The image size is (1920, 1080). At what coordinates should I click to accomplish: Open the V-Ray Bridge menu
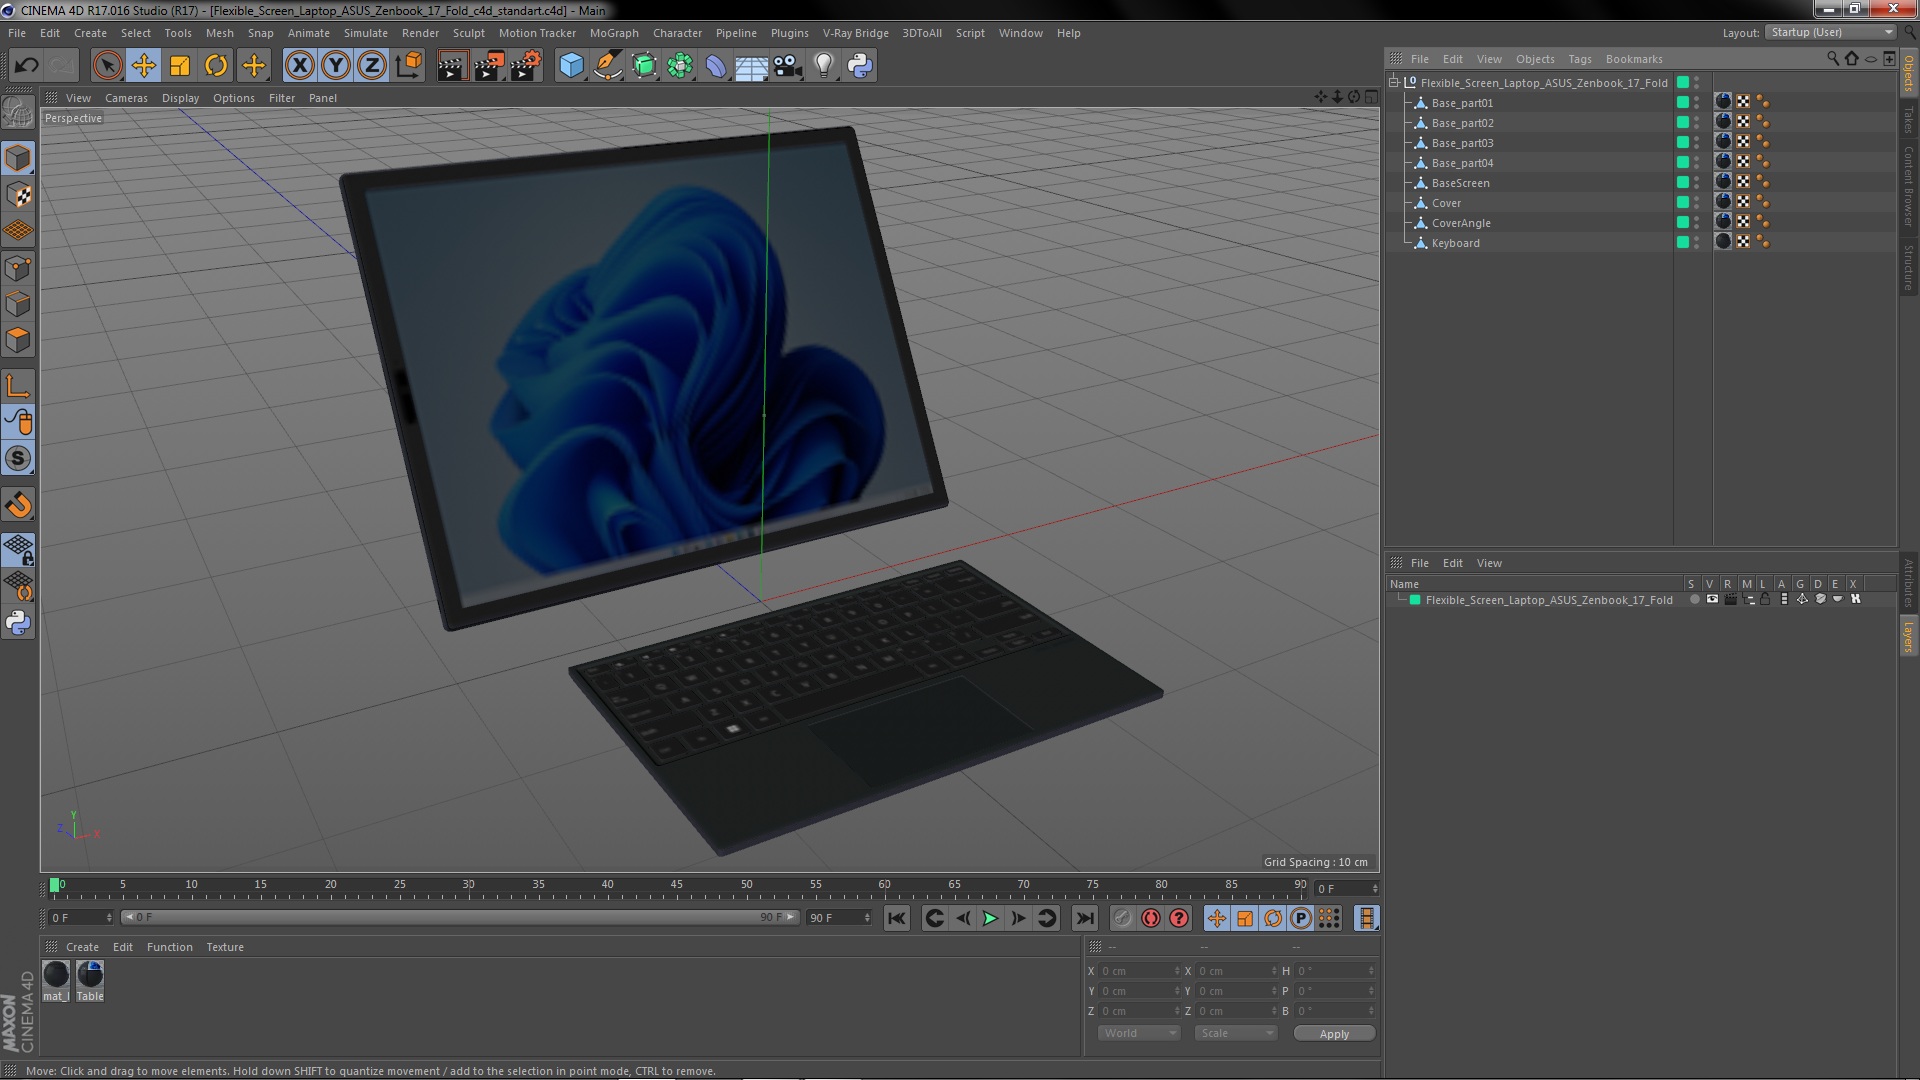point(855,33)
